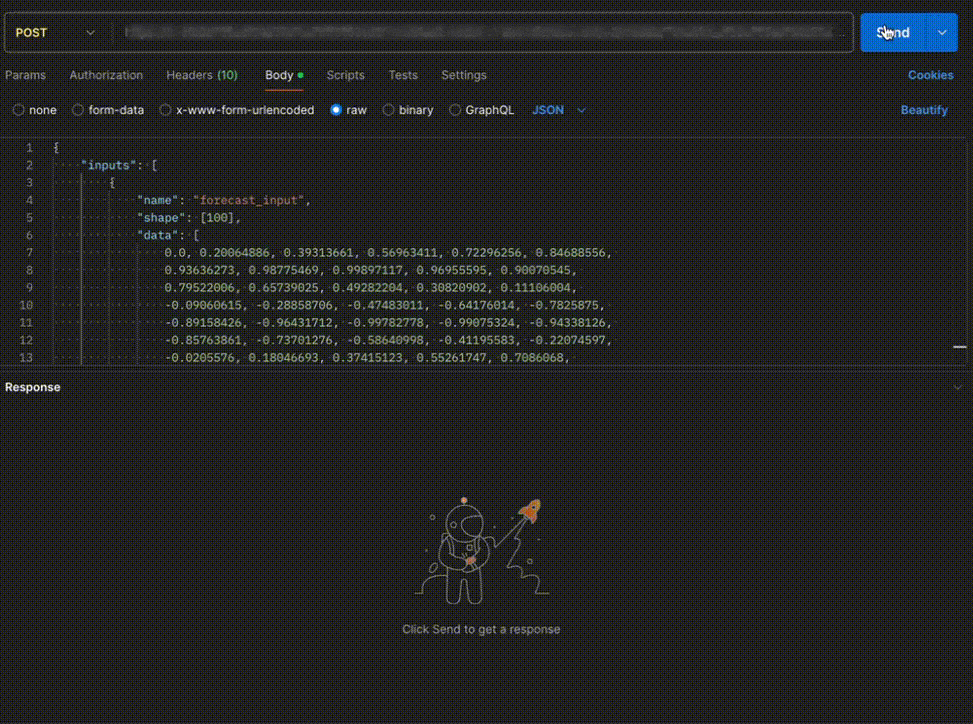Viewport: 973px width, 724px height.
Task: Switch to the Params tab
Action: (25, 75)
